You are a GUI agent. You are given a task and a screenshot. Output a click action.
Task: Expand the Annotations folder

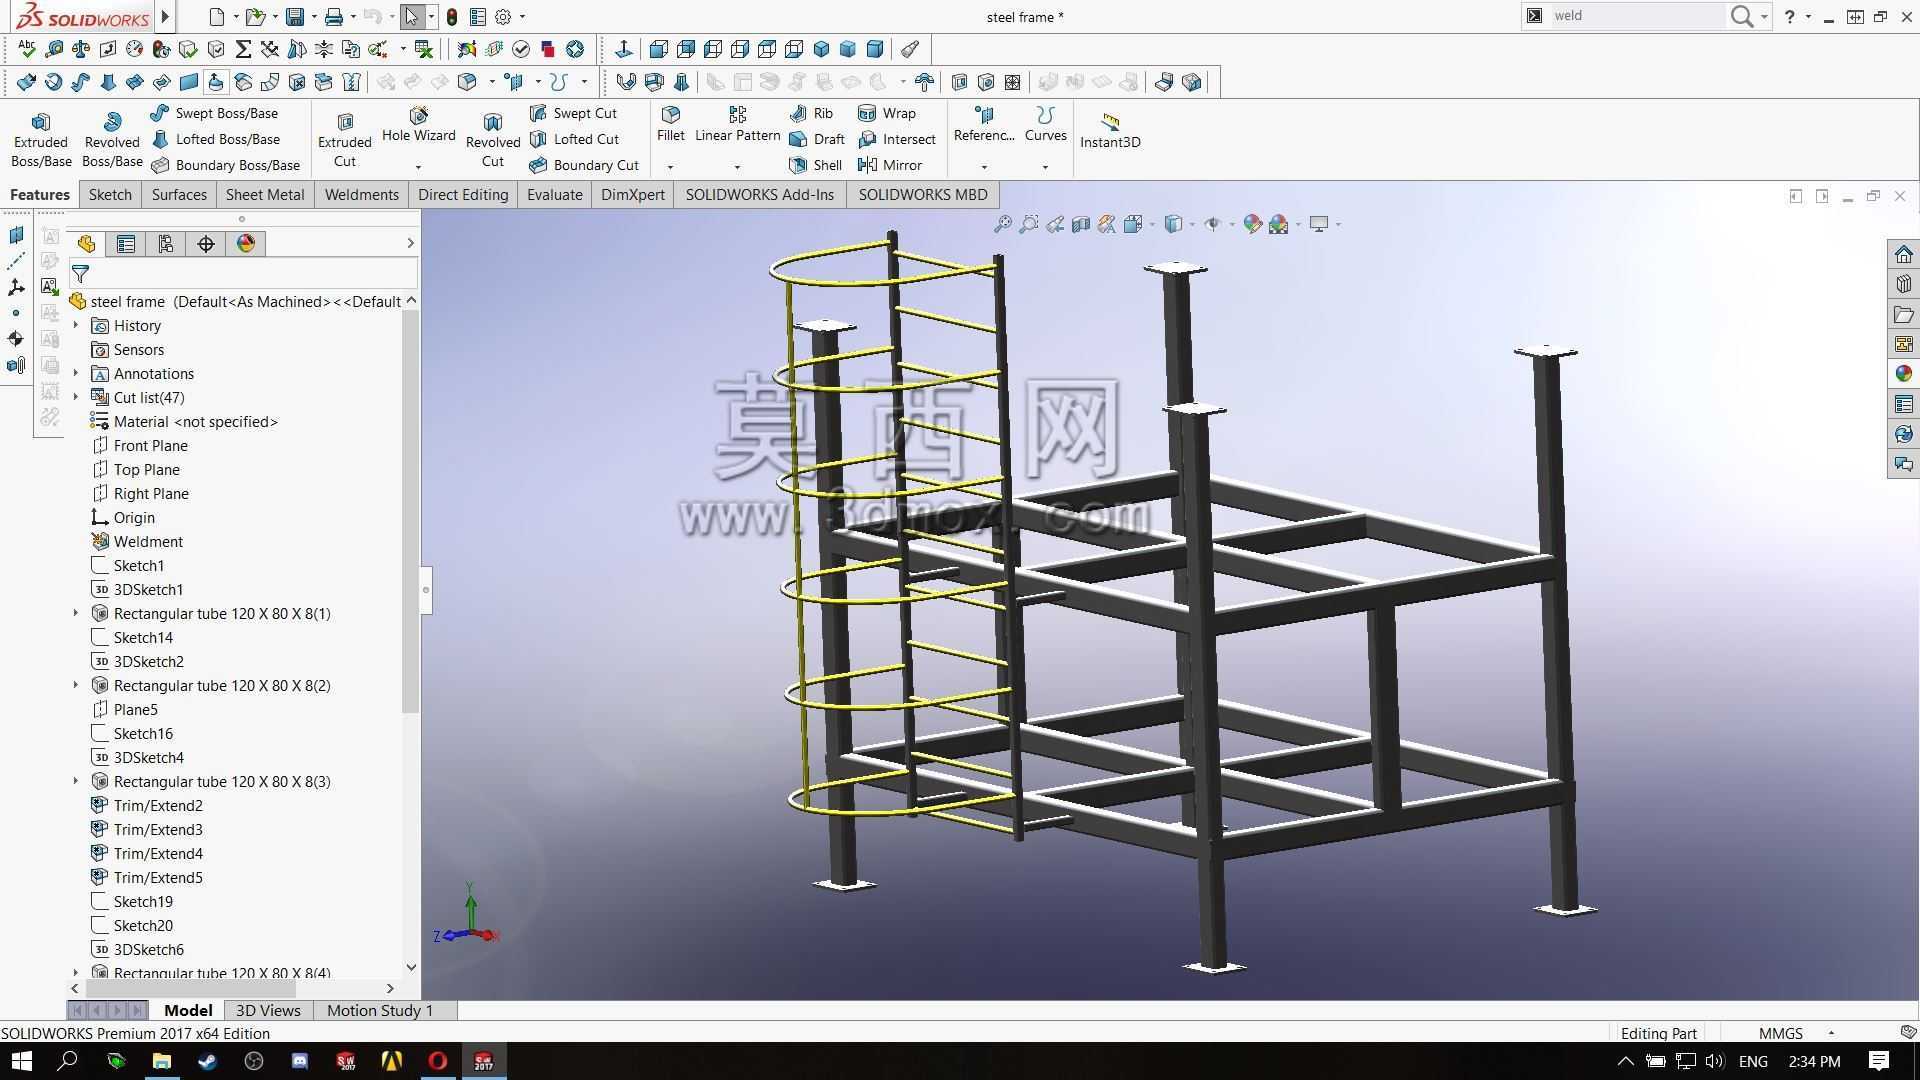click(76, 373)
